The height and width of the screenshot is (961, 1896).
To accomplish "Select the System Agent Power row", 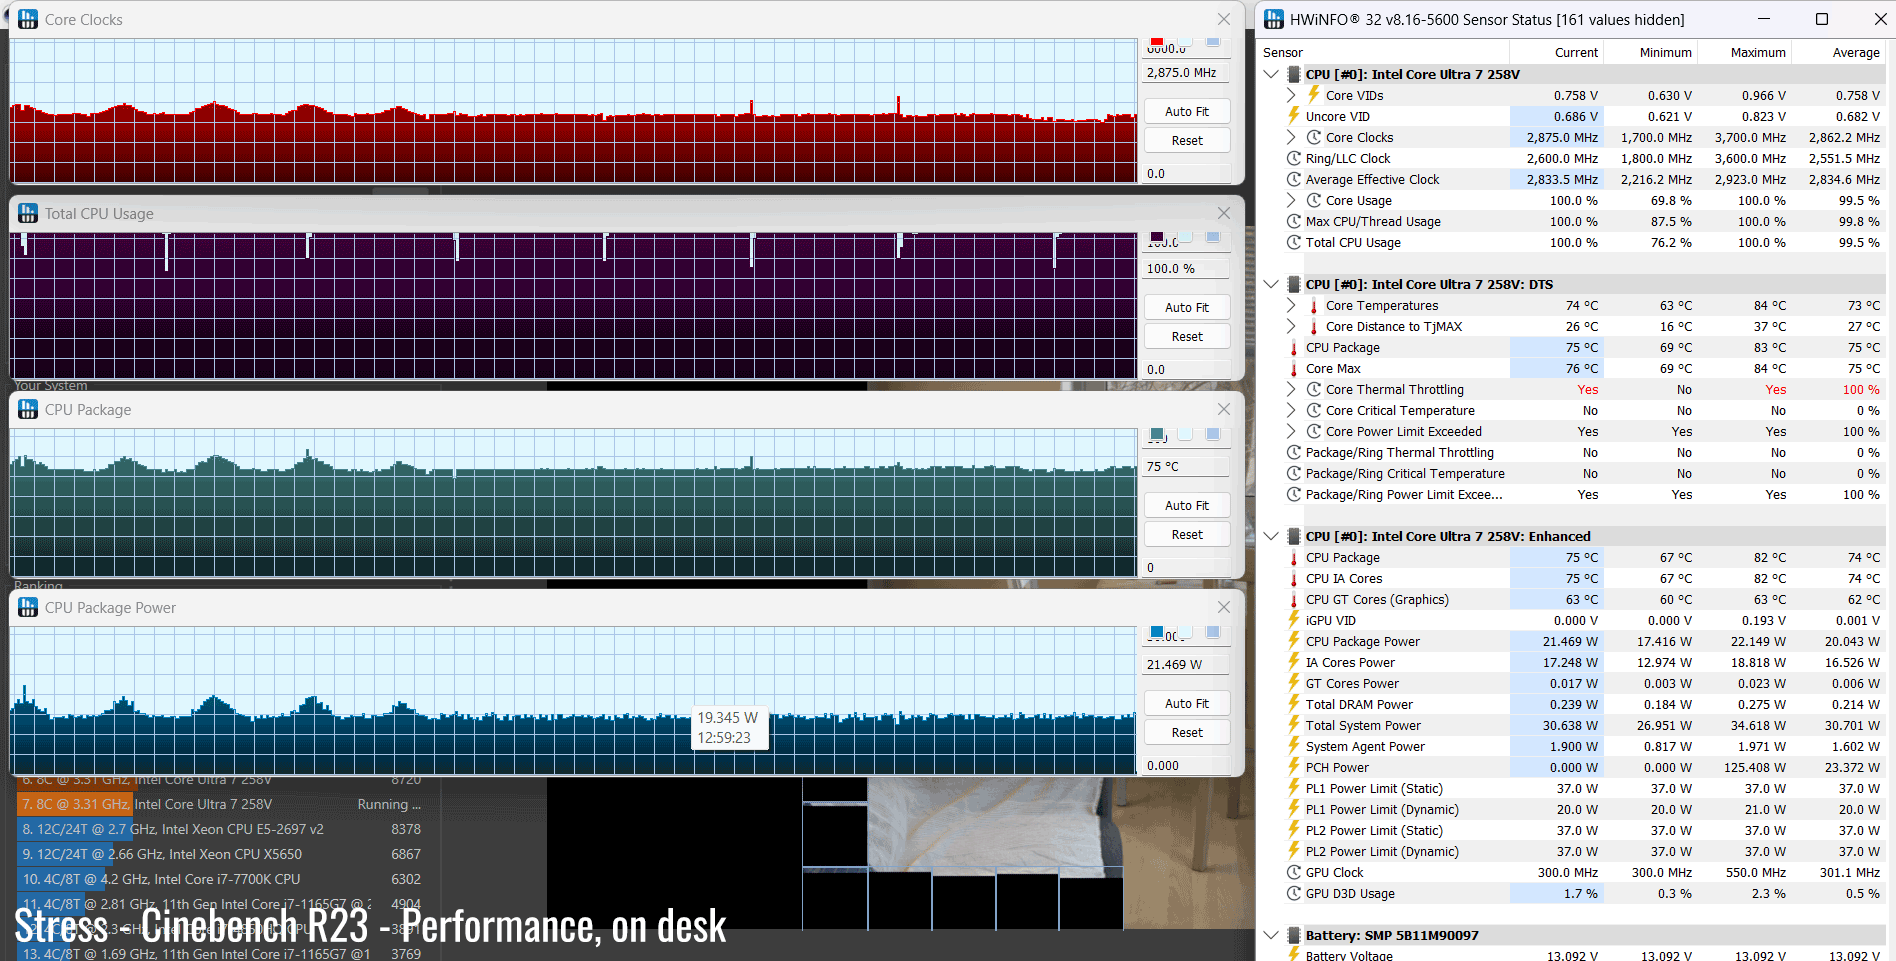I will pos(1572,746).
